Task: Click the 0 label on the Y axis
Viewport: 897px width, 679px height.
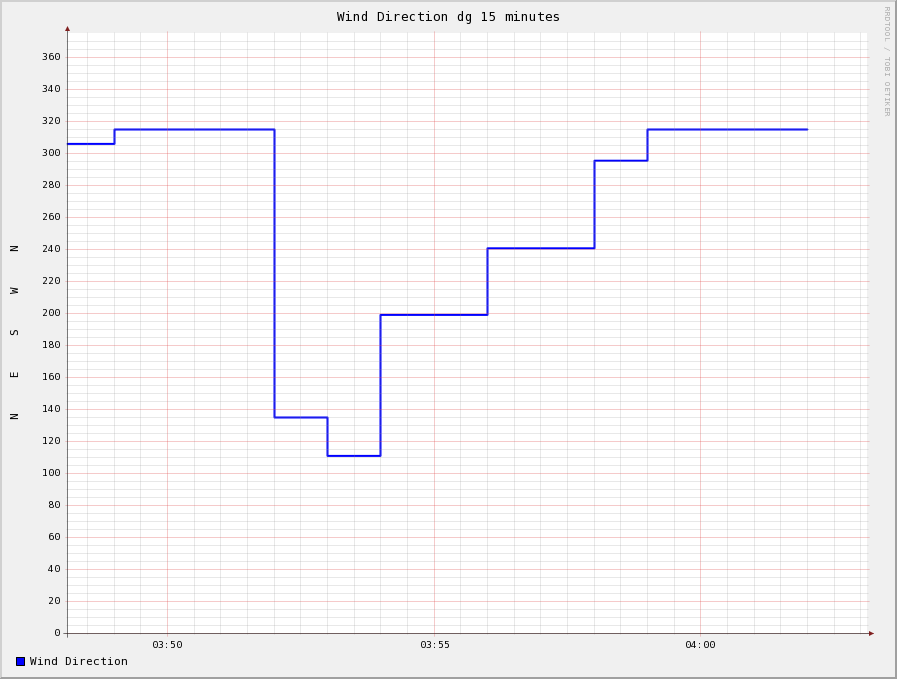Action: 57,633
